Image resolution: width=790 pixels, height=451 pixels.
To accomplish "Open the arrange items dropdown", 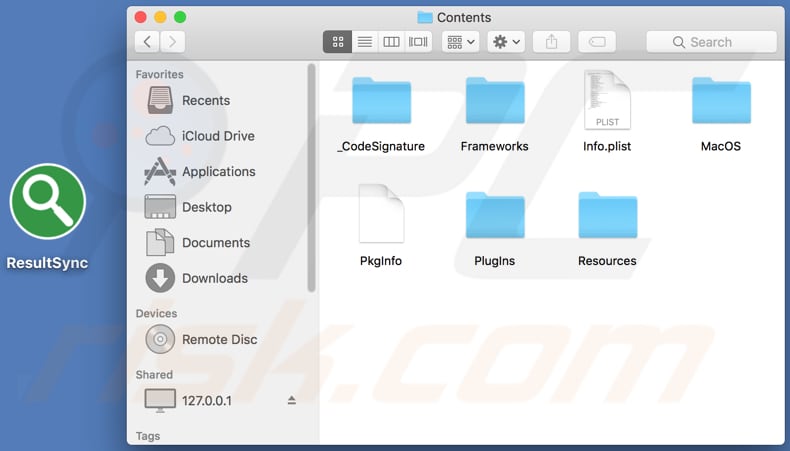I will coord(460,42).
